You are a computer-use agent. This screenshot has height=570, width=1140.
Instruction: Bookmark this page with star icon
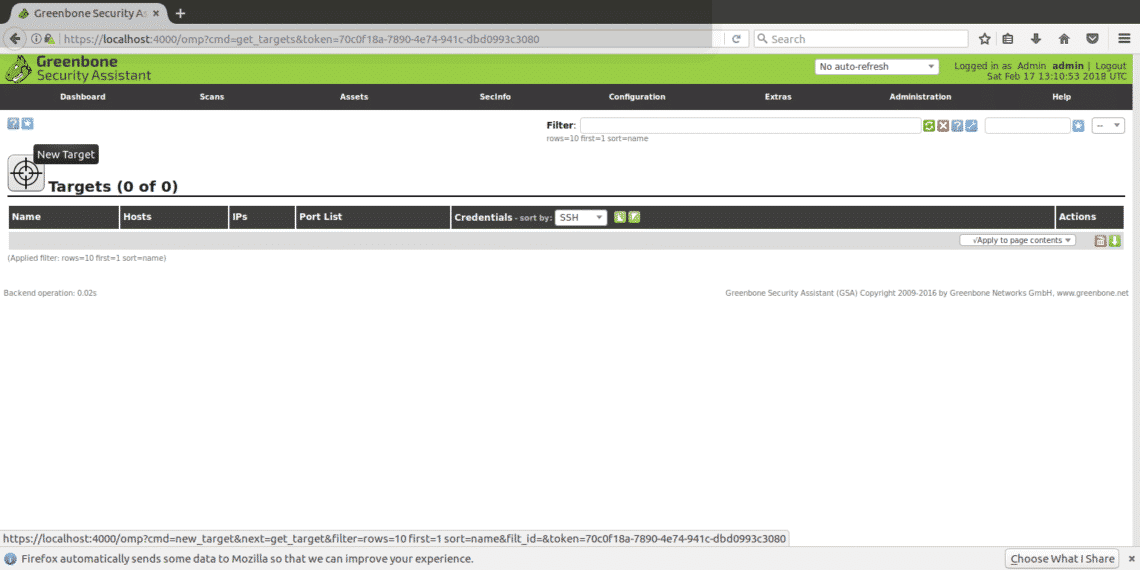(984, 39)
